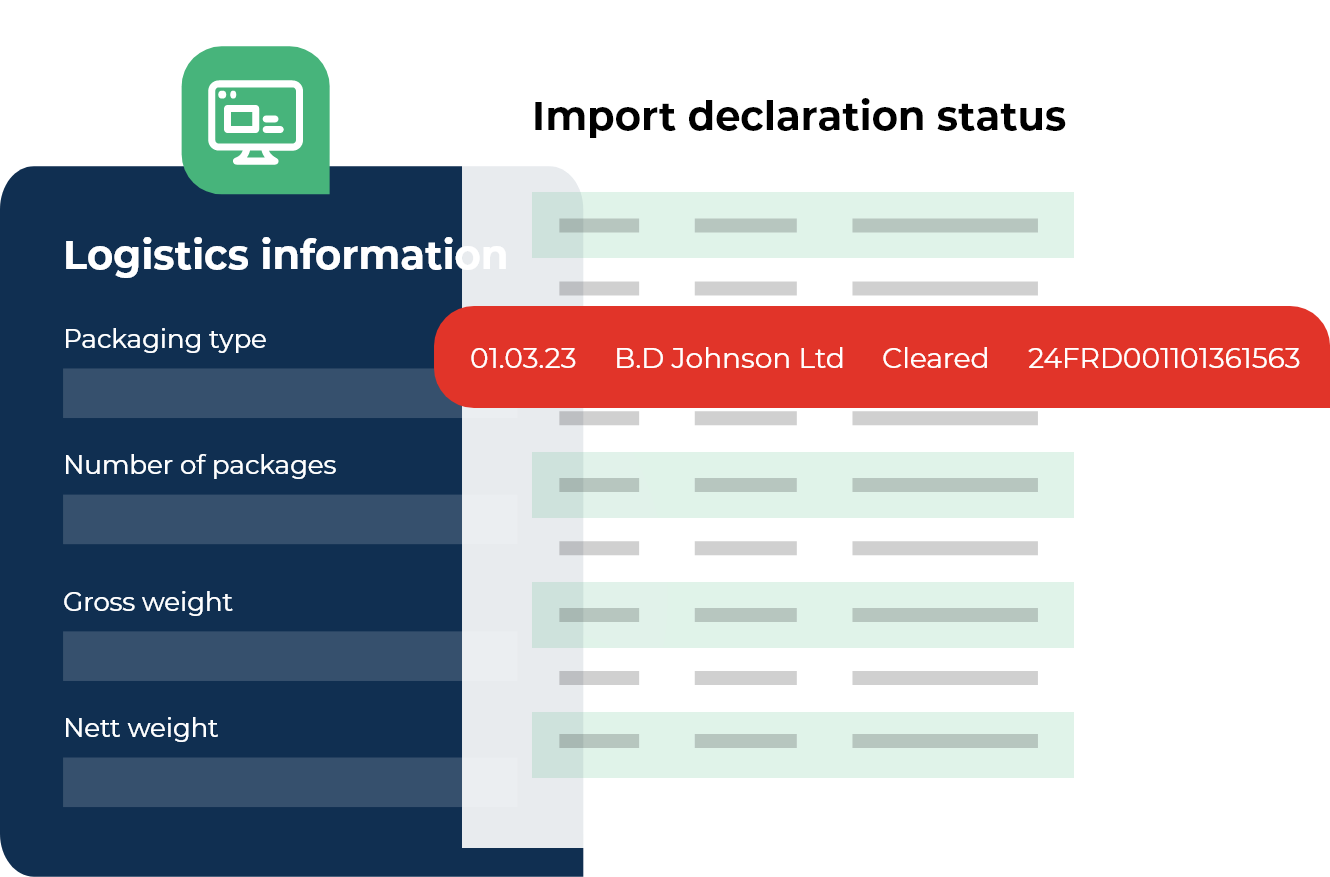The height and width of the screenshot is (877, 1330).
Task: Click B.D Johnson Ltd in highlighted row
Action: (x=729, y=358)
